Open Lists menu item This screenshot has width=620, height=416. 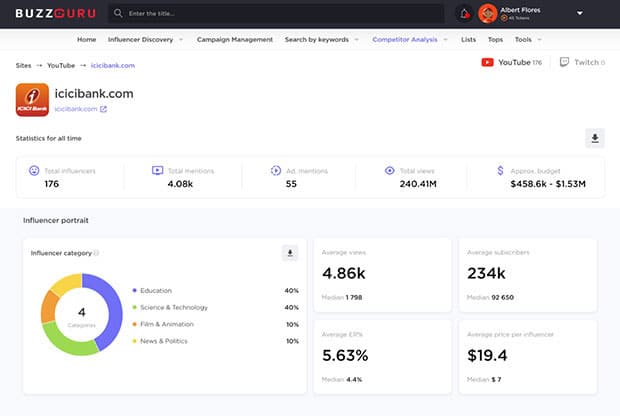click(x=468, y=40)
